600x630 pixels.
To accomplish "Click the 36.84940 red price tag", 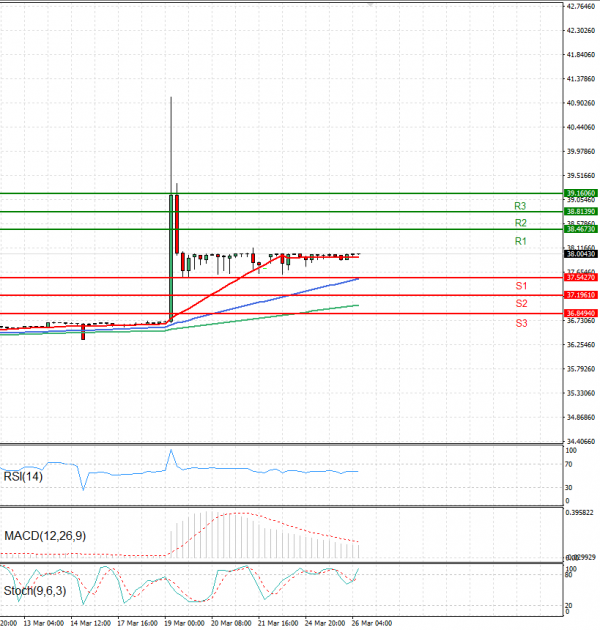I will 580,313.
